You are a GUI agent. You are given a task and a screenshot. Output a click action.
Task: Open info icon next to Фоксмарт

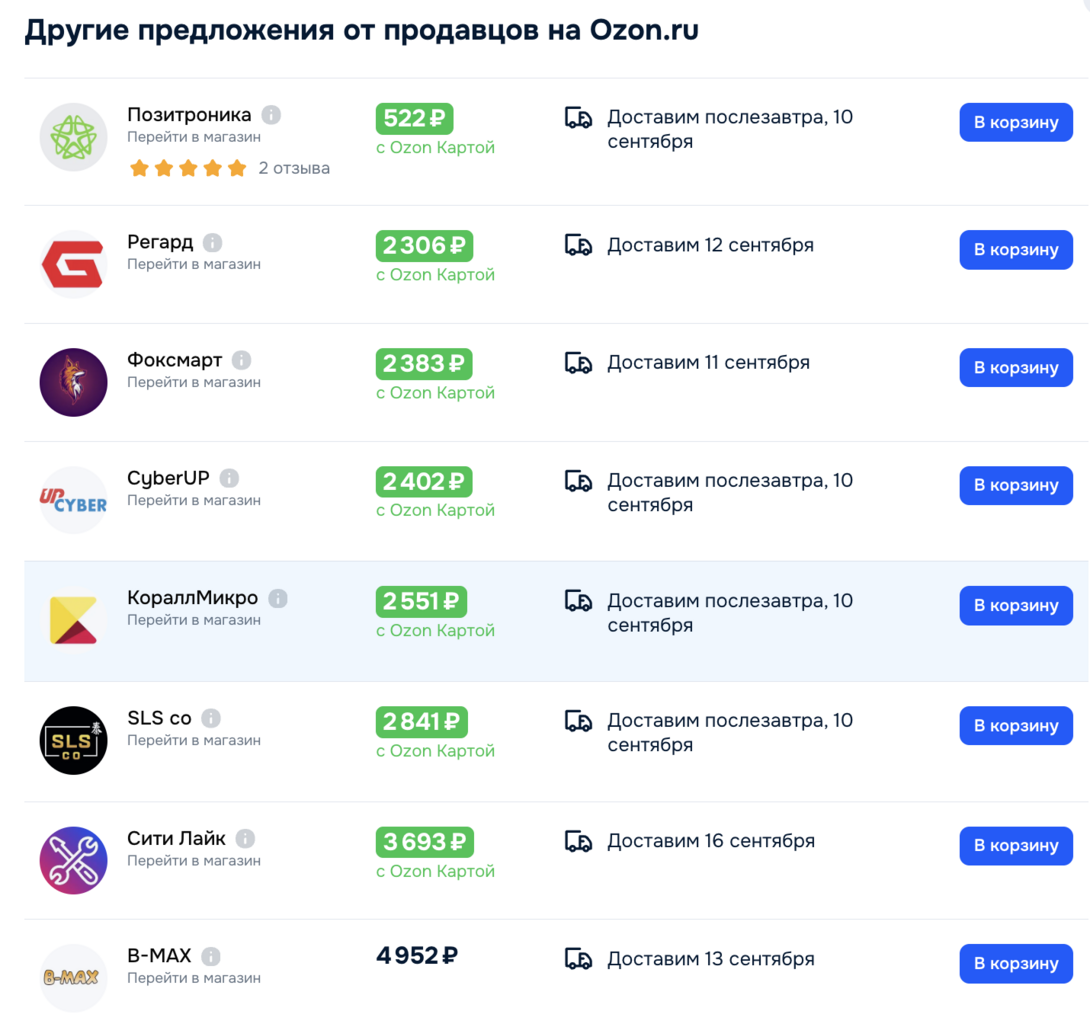tap(241, 360)
